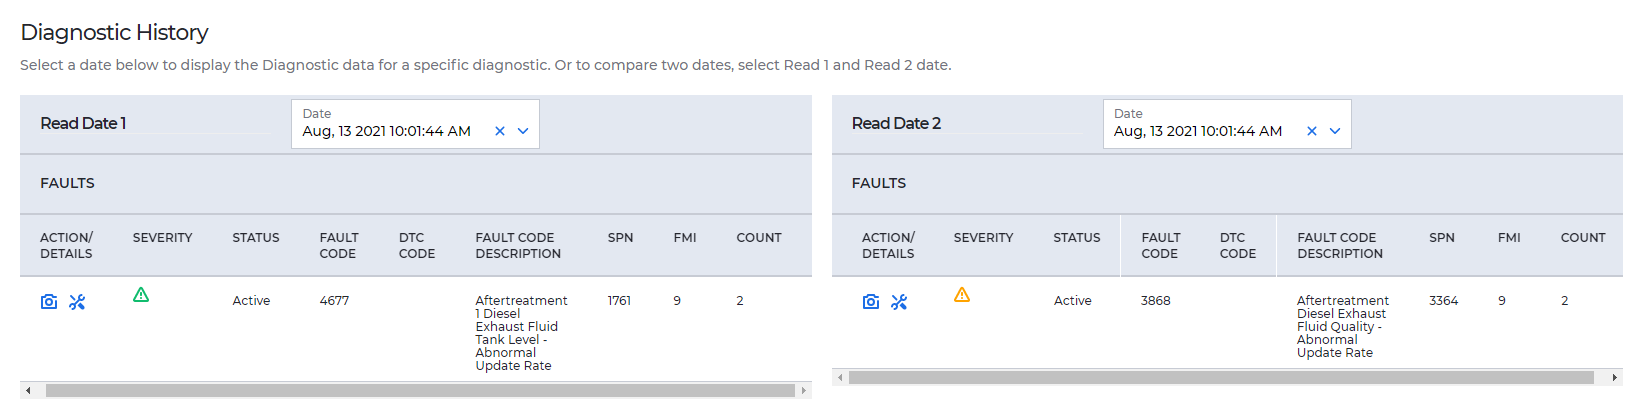
Task: Click Read Date 1 date field
Action: (415, 124)
